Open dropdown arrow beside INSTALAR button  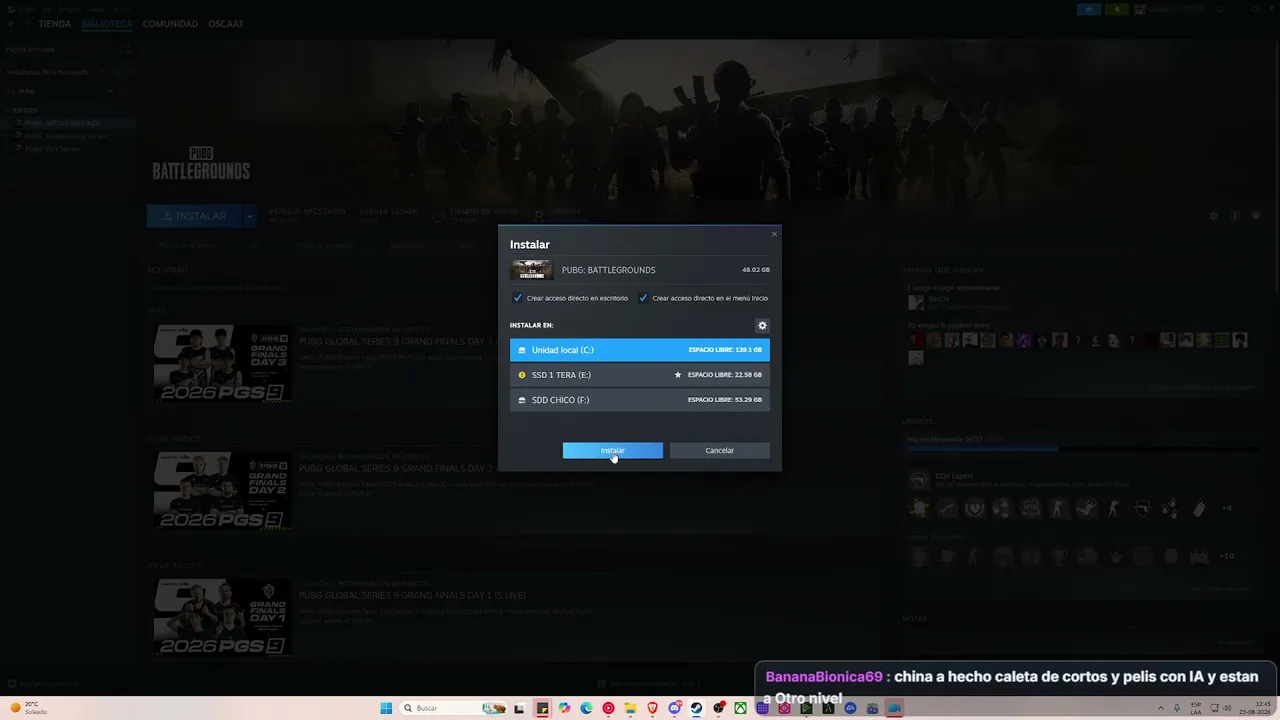coord(250,216)
